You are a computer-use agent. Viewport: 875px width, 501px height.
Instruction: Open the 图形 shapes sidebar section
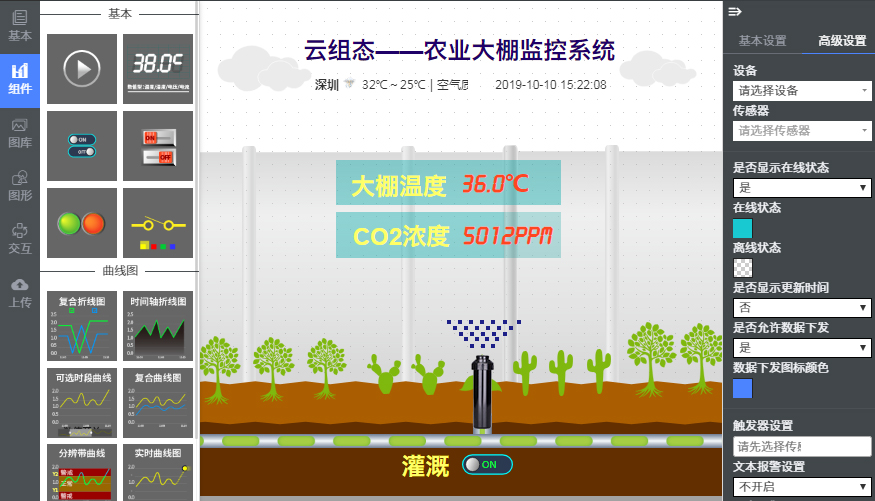click(20, 185)
